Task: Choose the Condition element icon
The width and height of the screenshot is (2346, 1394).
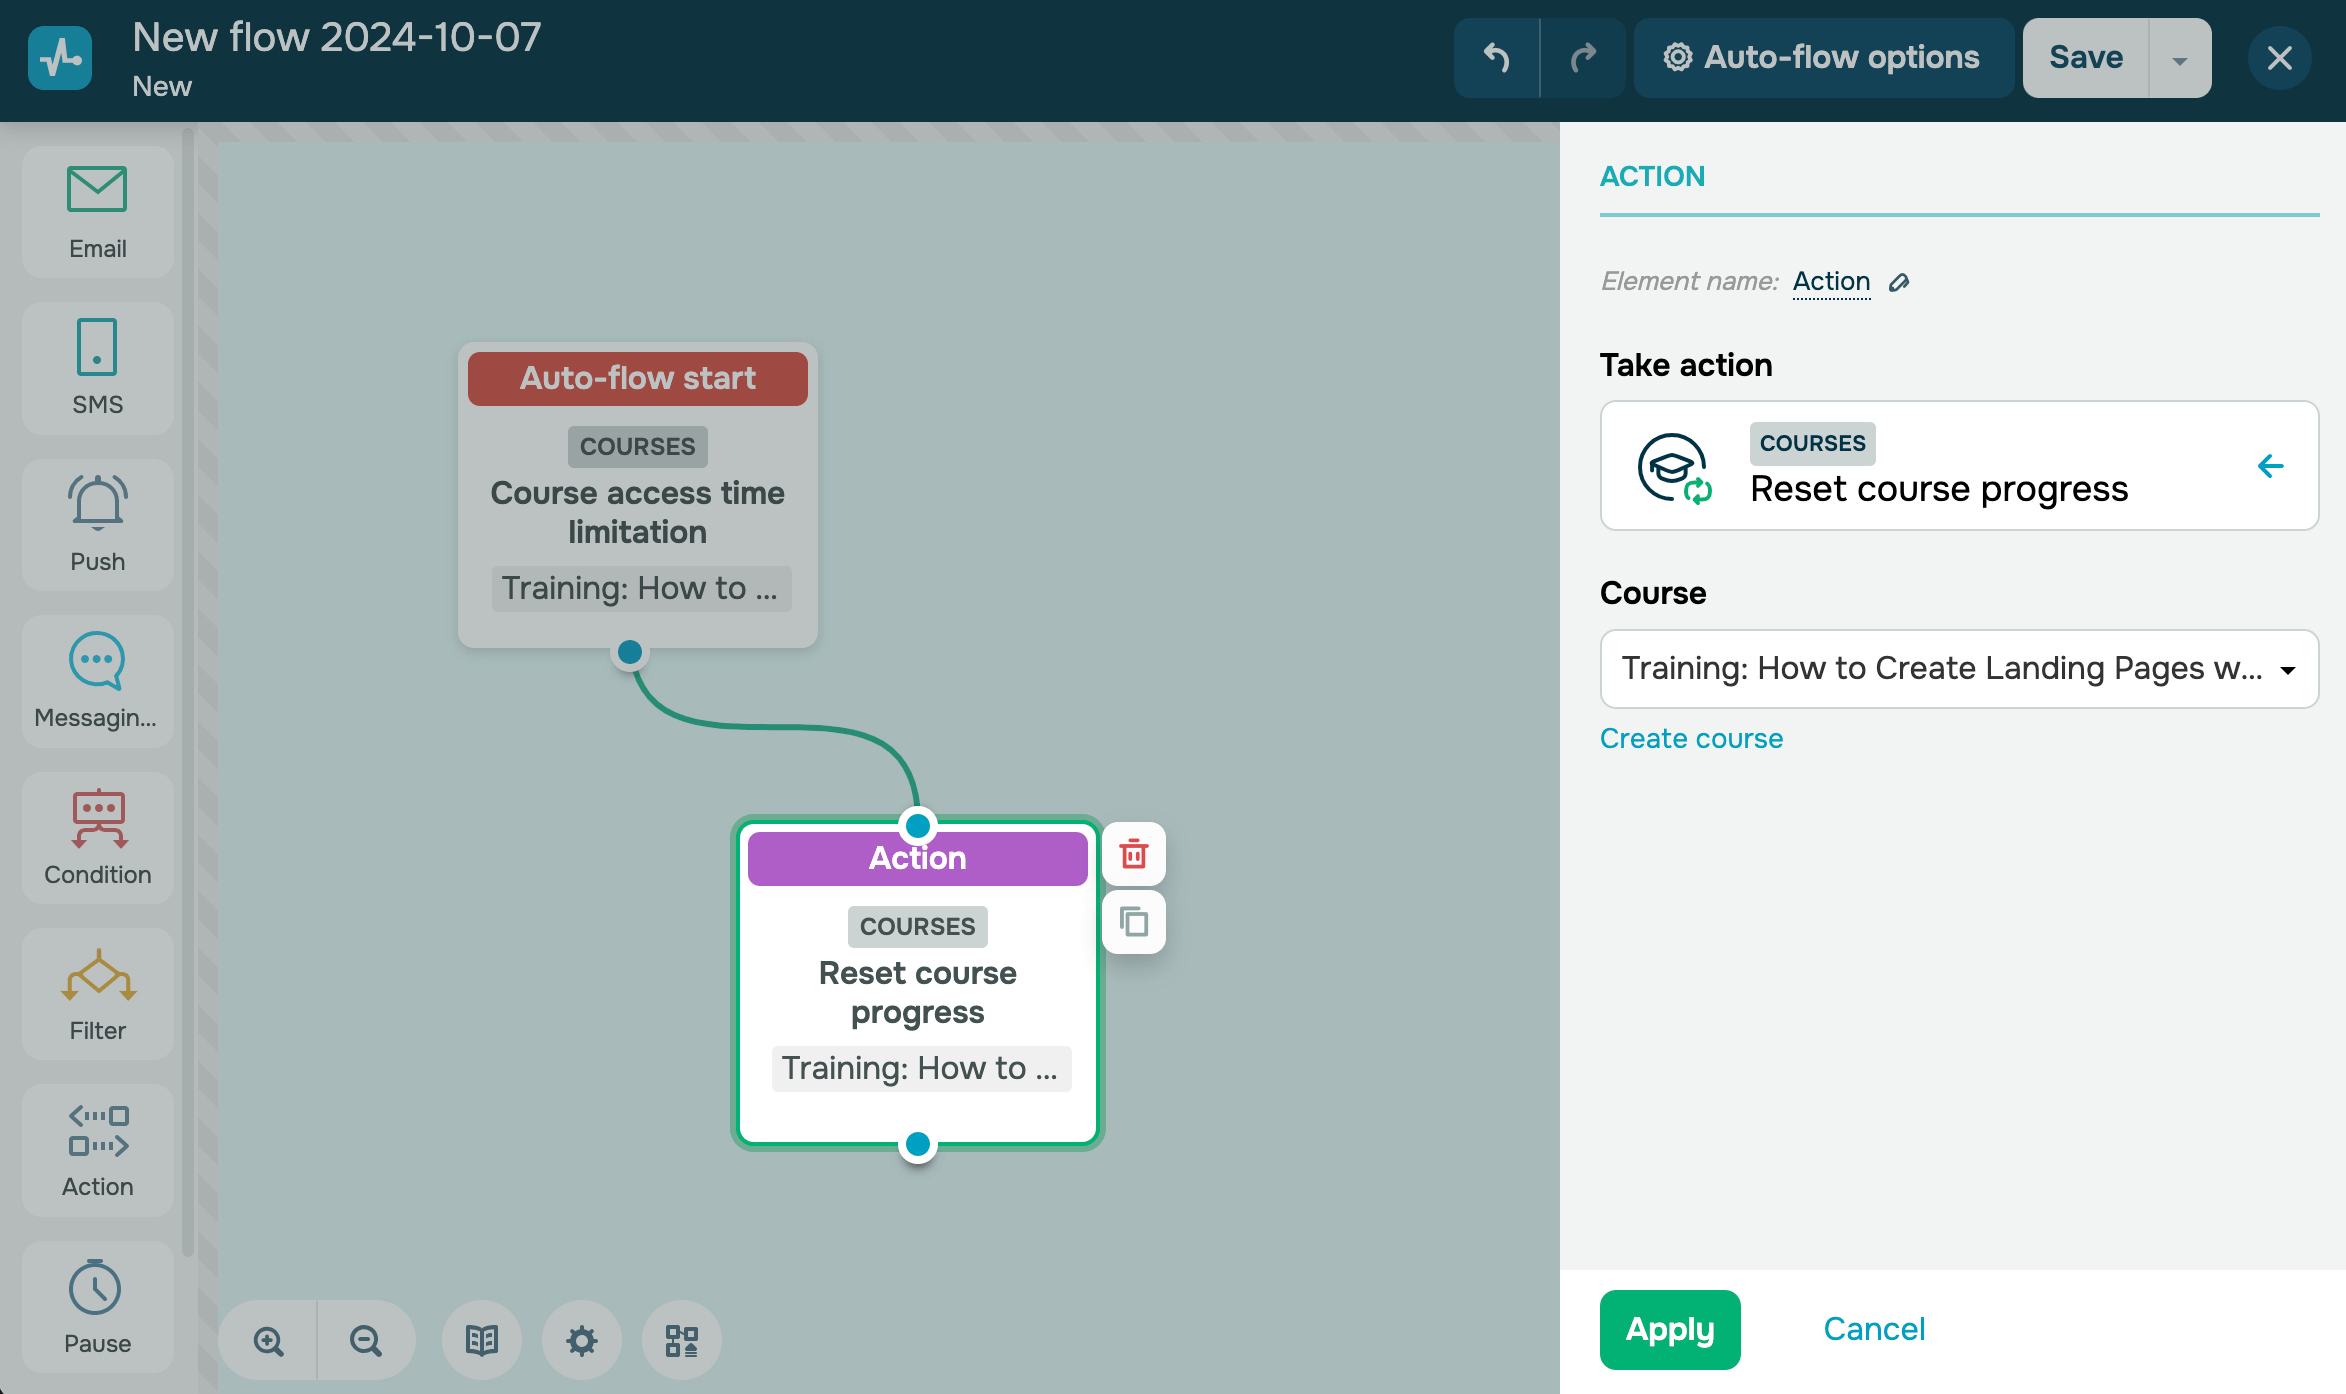Action: pyautogui.click(x=97, y=819)
